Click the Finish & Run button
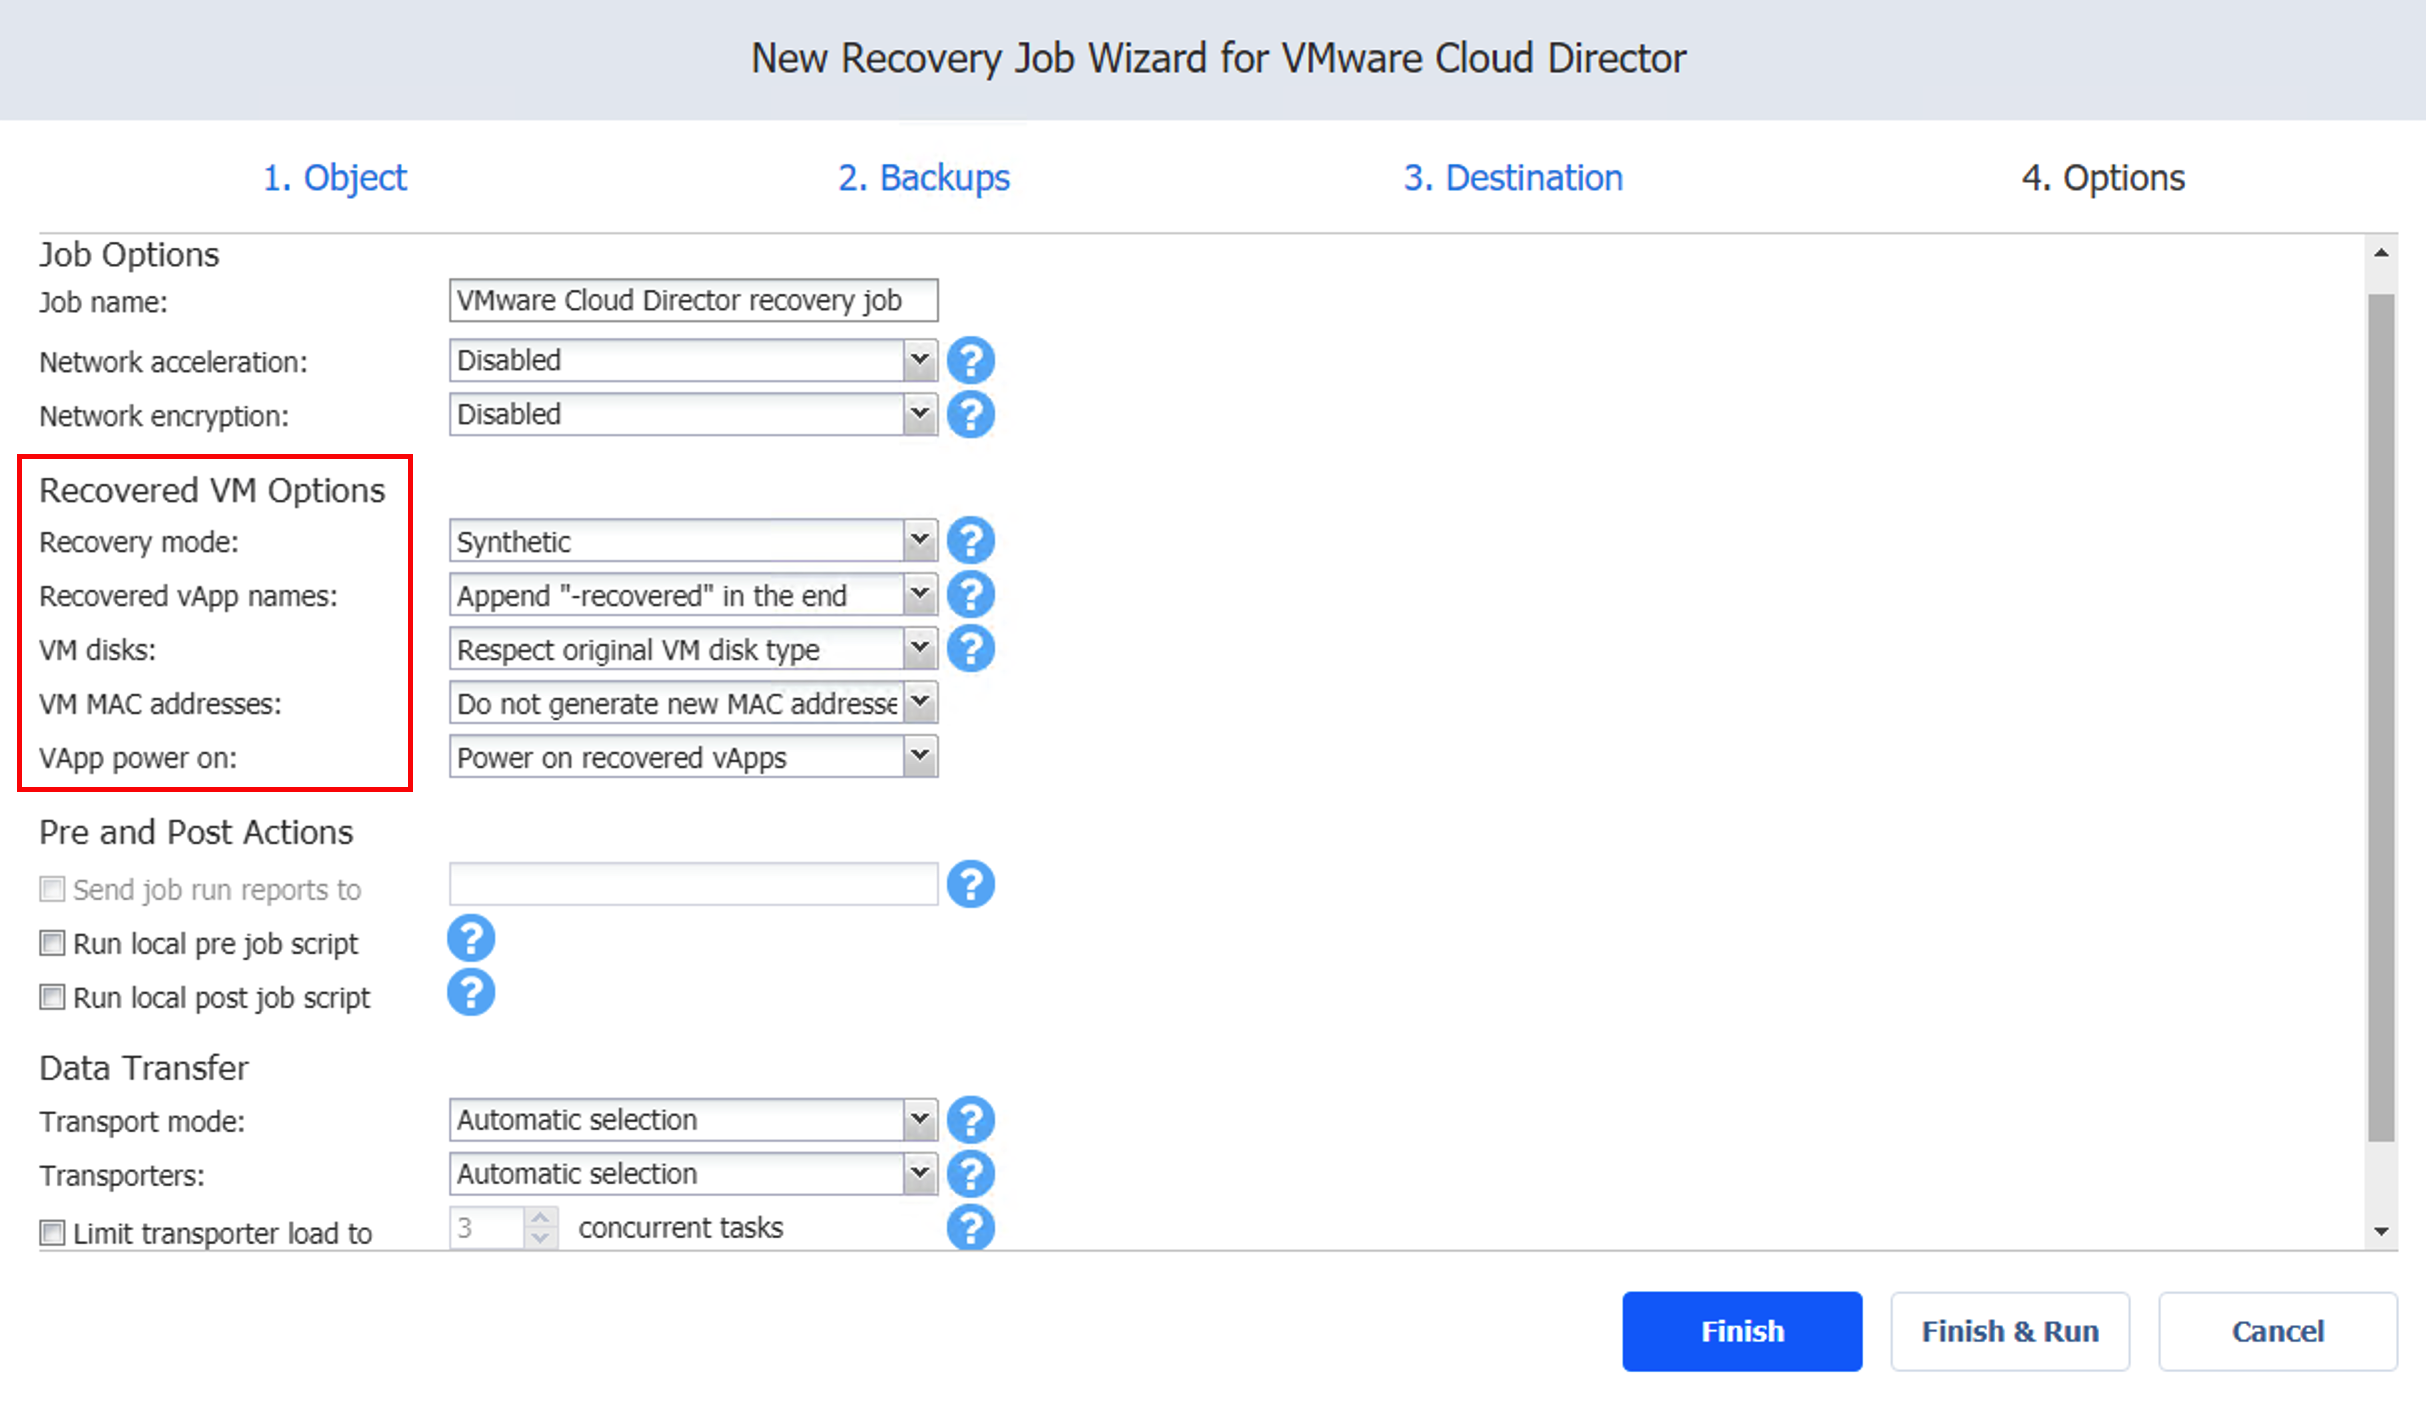2426x1405 pixels. click(2010, 1331)
